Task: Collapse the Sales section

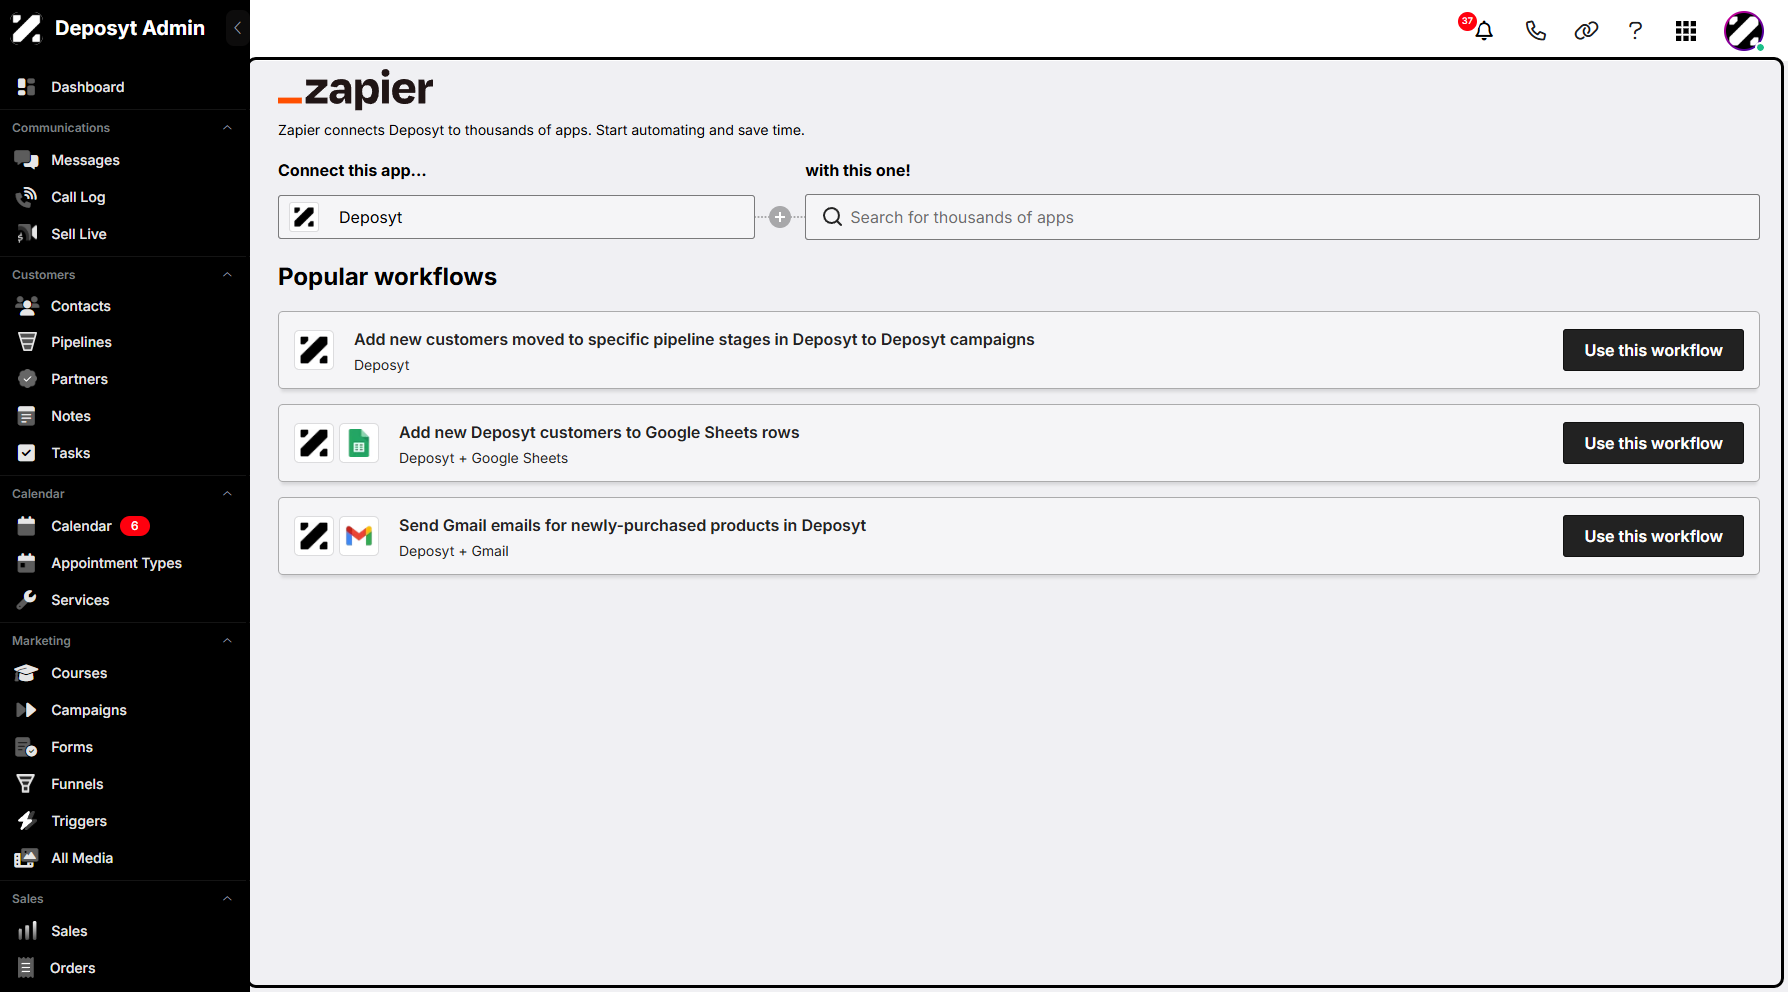Action: (x=227, y=899)
